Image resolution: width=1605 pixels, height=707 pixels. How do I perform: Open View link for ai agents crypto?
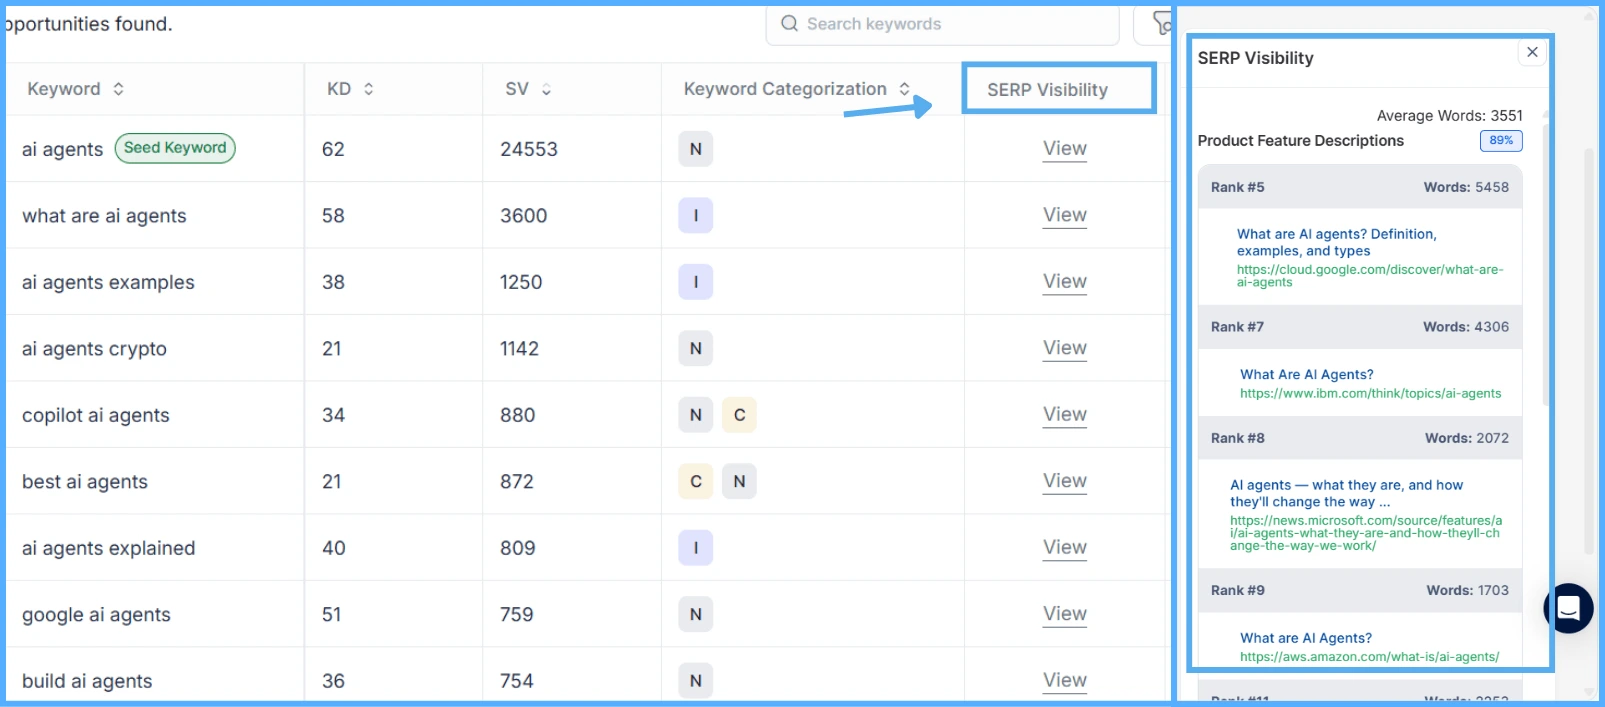pyautogui.click(x=1064, y=348)
